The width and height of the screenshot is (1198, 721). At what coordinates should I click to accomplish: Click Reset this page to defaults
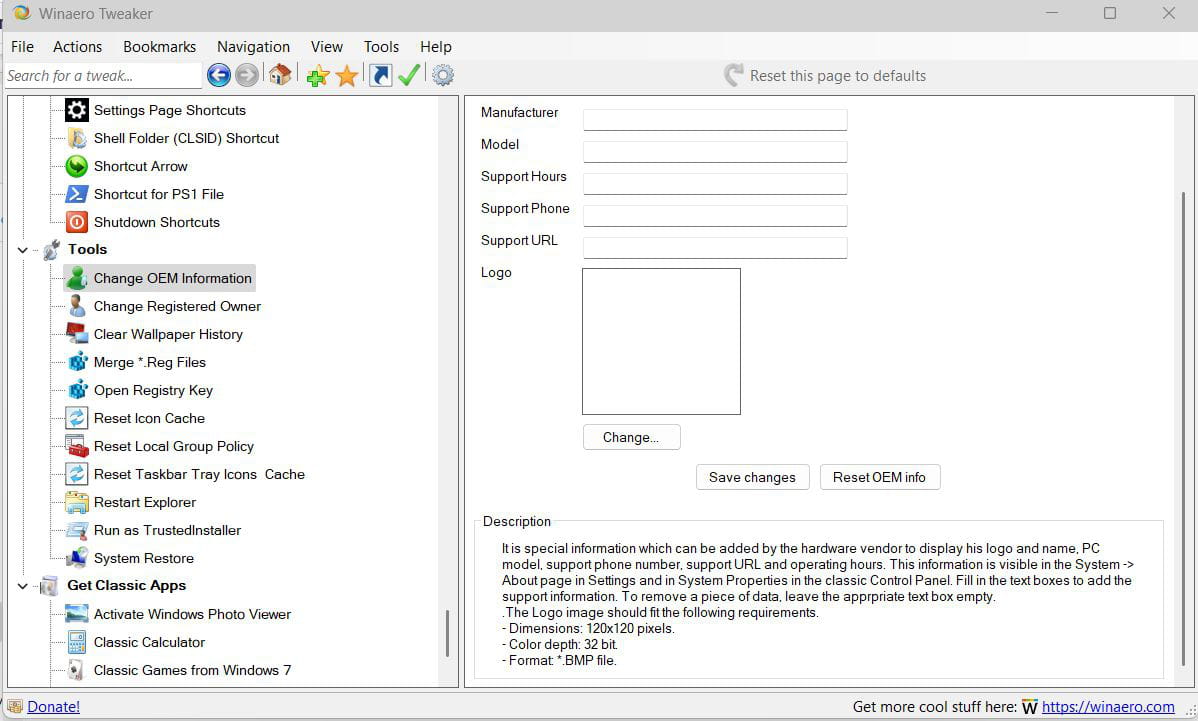tap(825, 76)
